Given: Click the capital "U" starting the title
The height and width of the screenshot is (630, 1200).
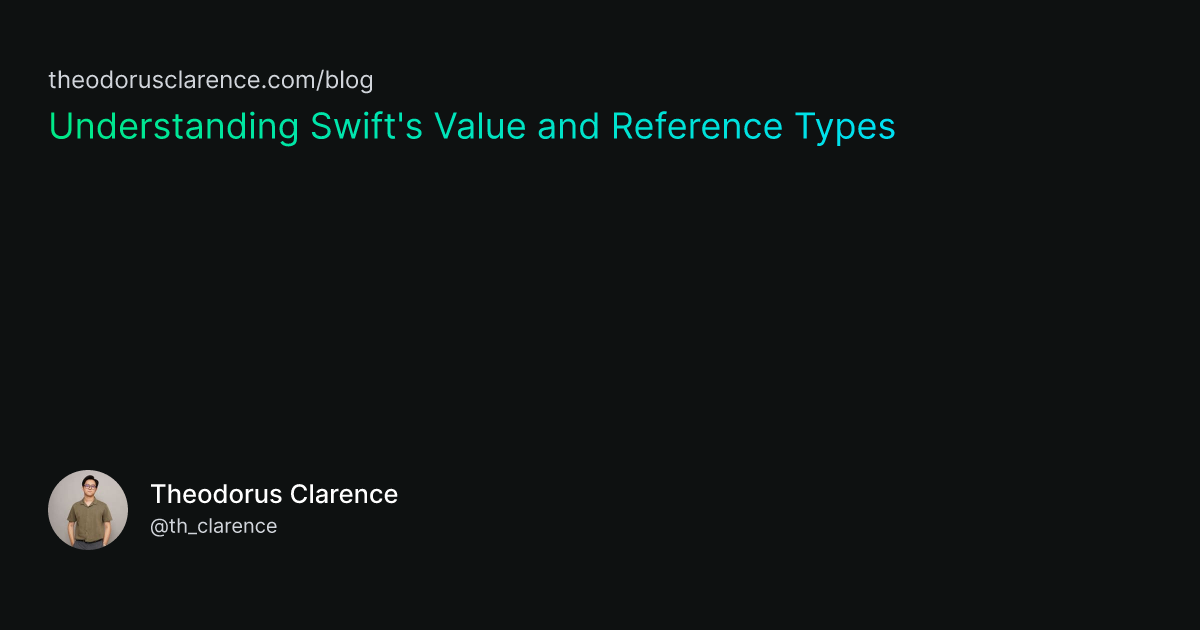Looking at the screenshot, I should pos(60,127).
